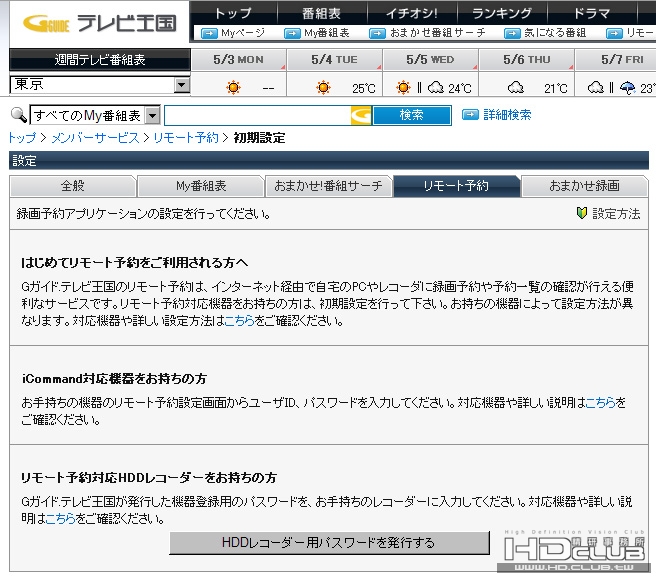Click arrow icon beside おまかせ番組サーチ

pos(377,33)
